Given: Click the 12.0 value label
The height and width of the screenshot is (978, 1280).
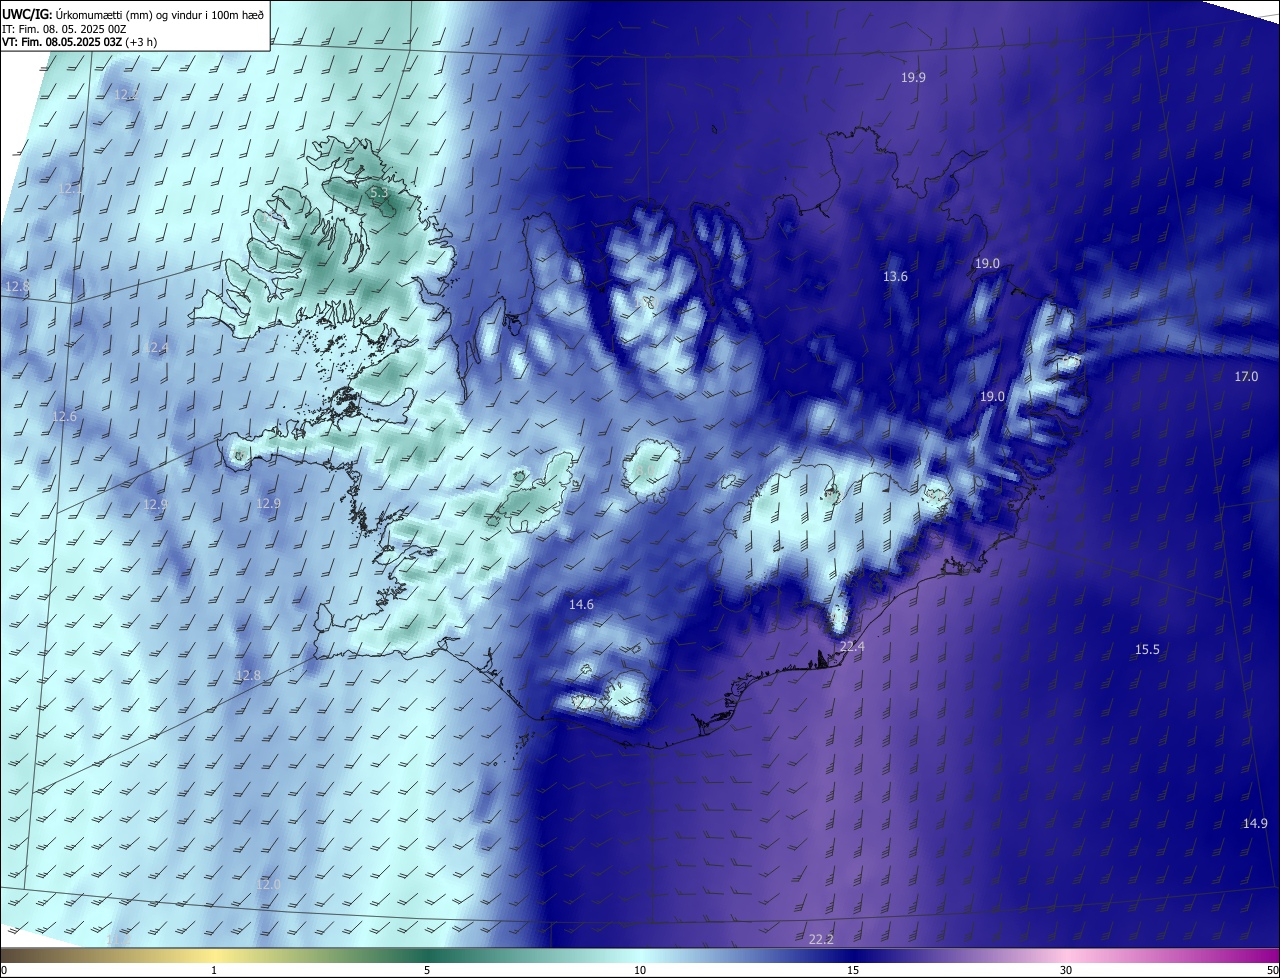Looking at the screenshot, I should point(268,885).
